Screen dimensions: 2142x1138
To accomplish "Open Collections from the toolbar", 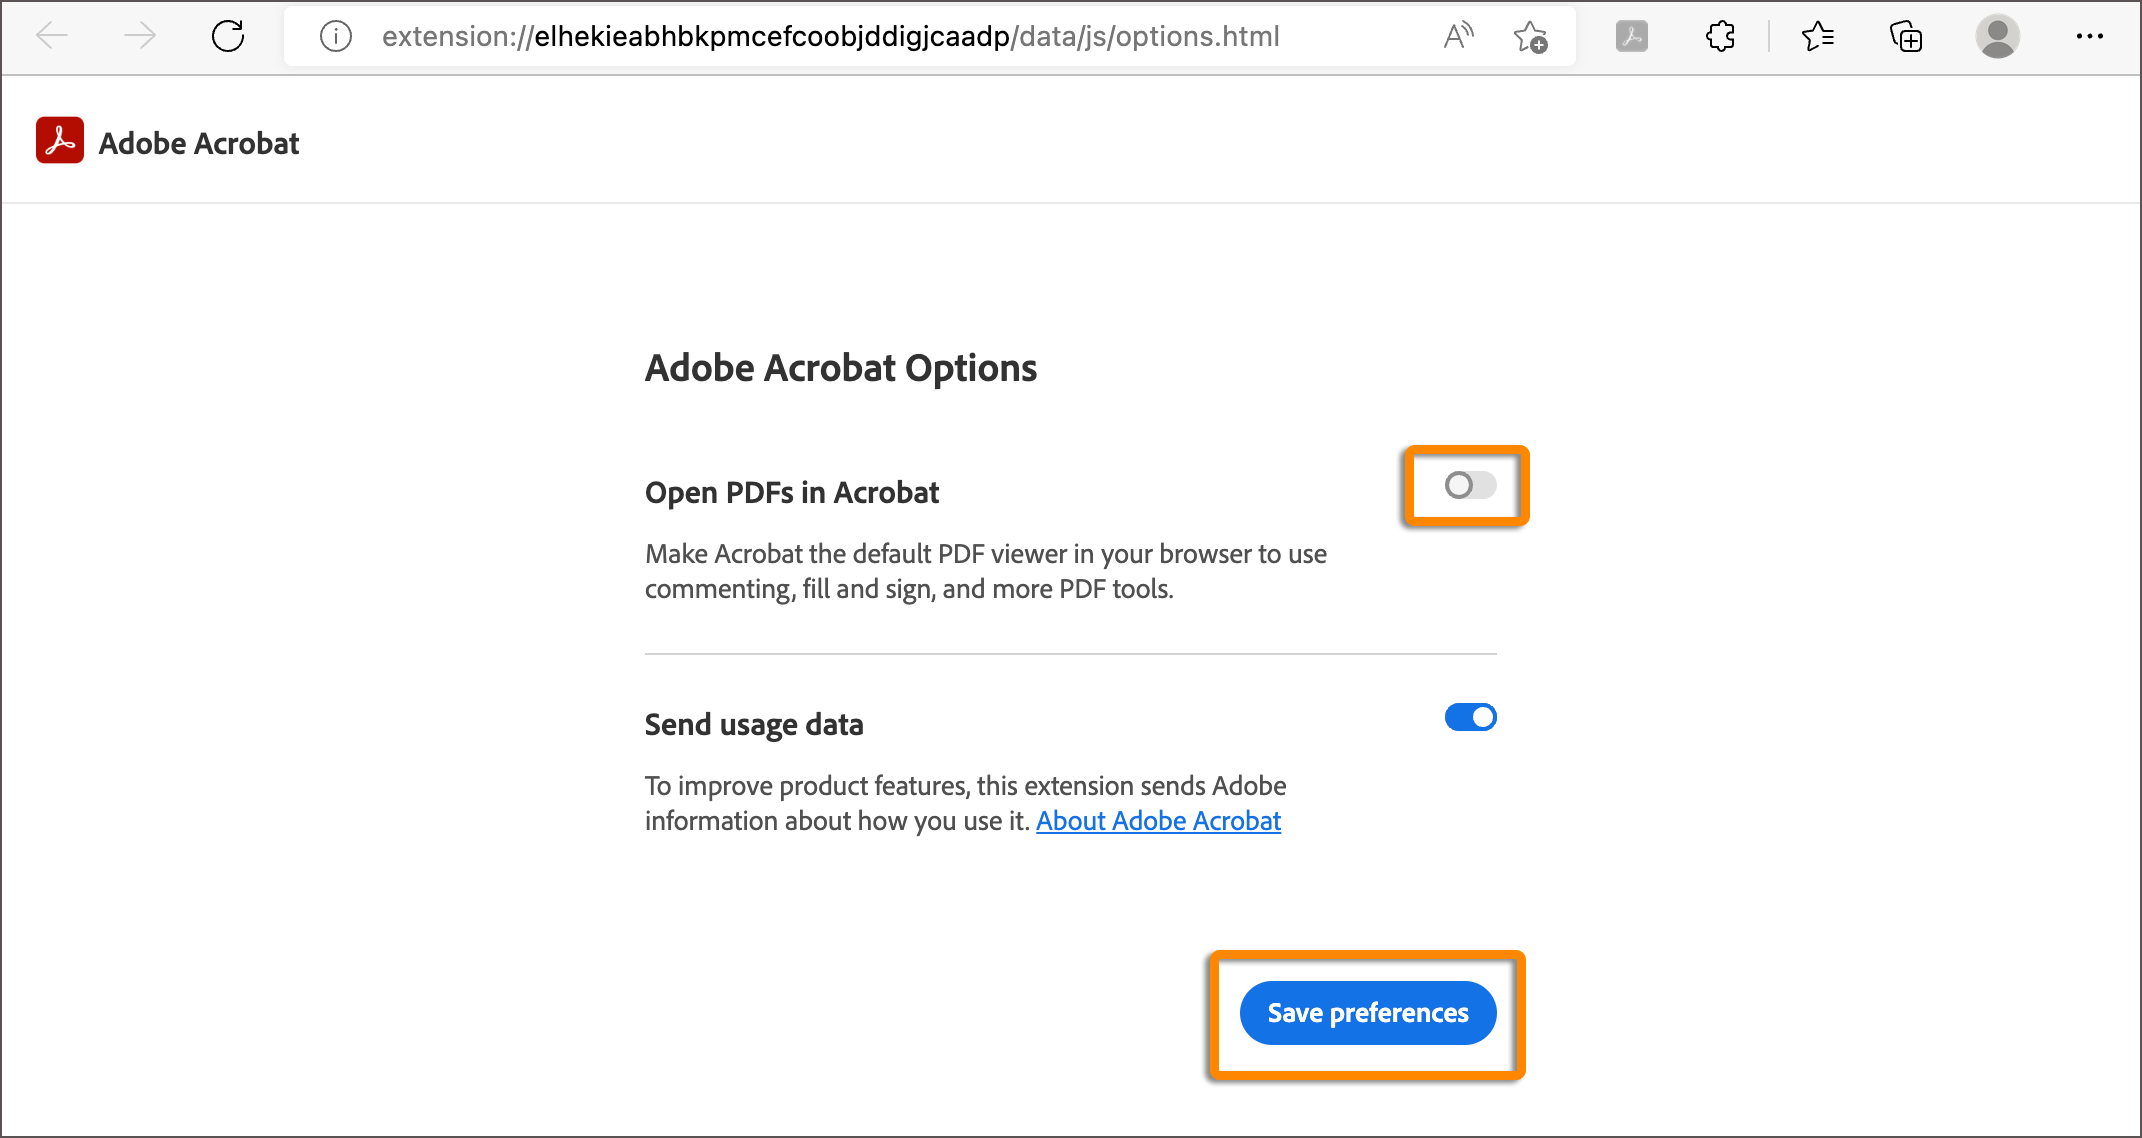I will (1906, 36).
